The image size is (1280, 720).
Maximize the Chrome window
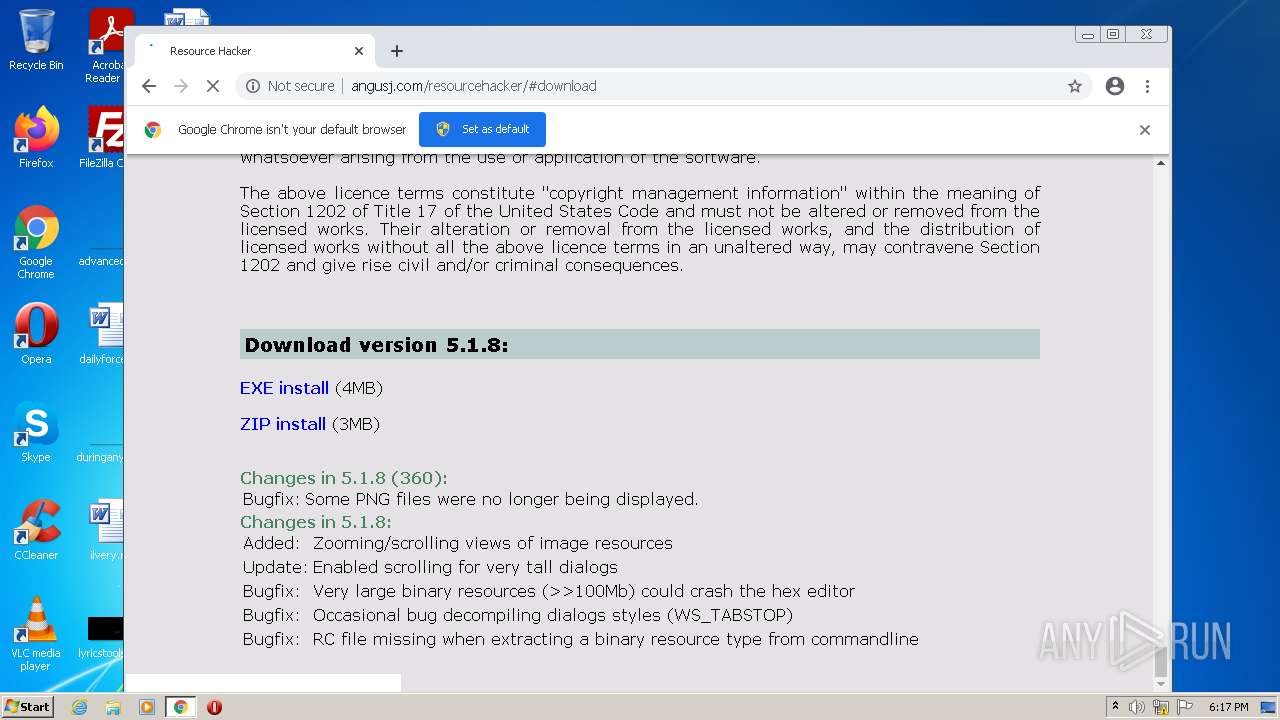[x=1113, y=35]
